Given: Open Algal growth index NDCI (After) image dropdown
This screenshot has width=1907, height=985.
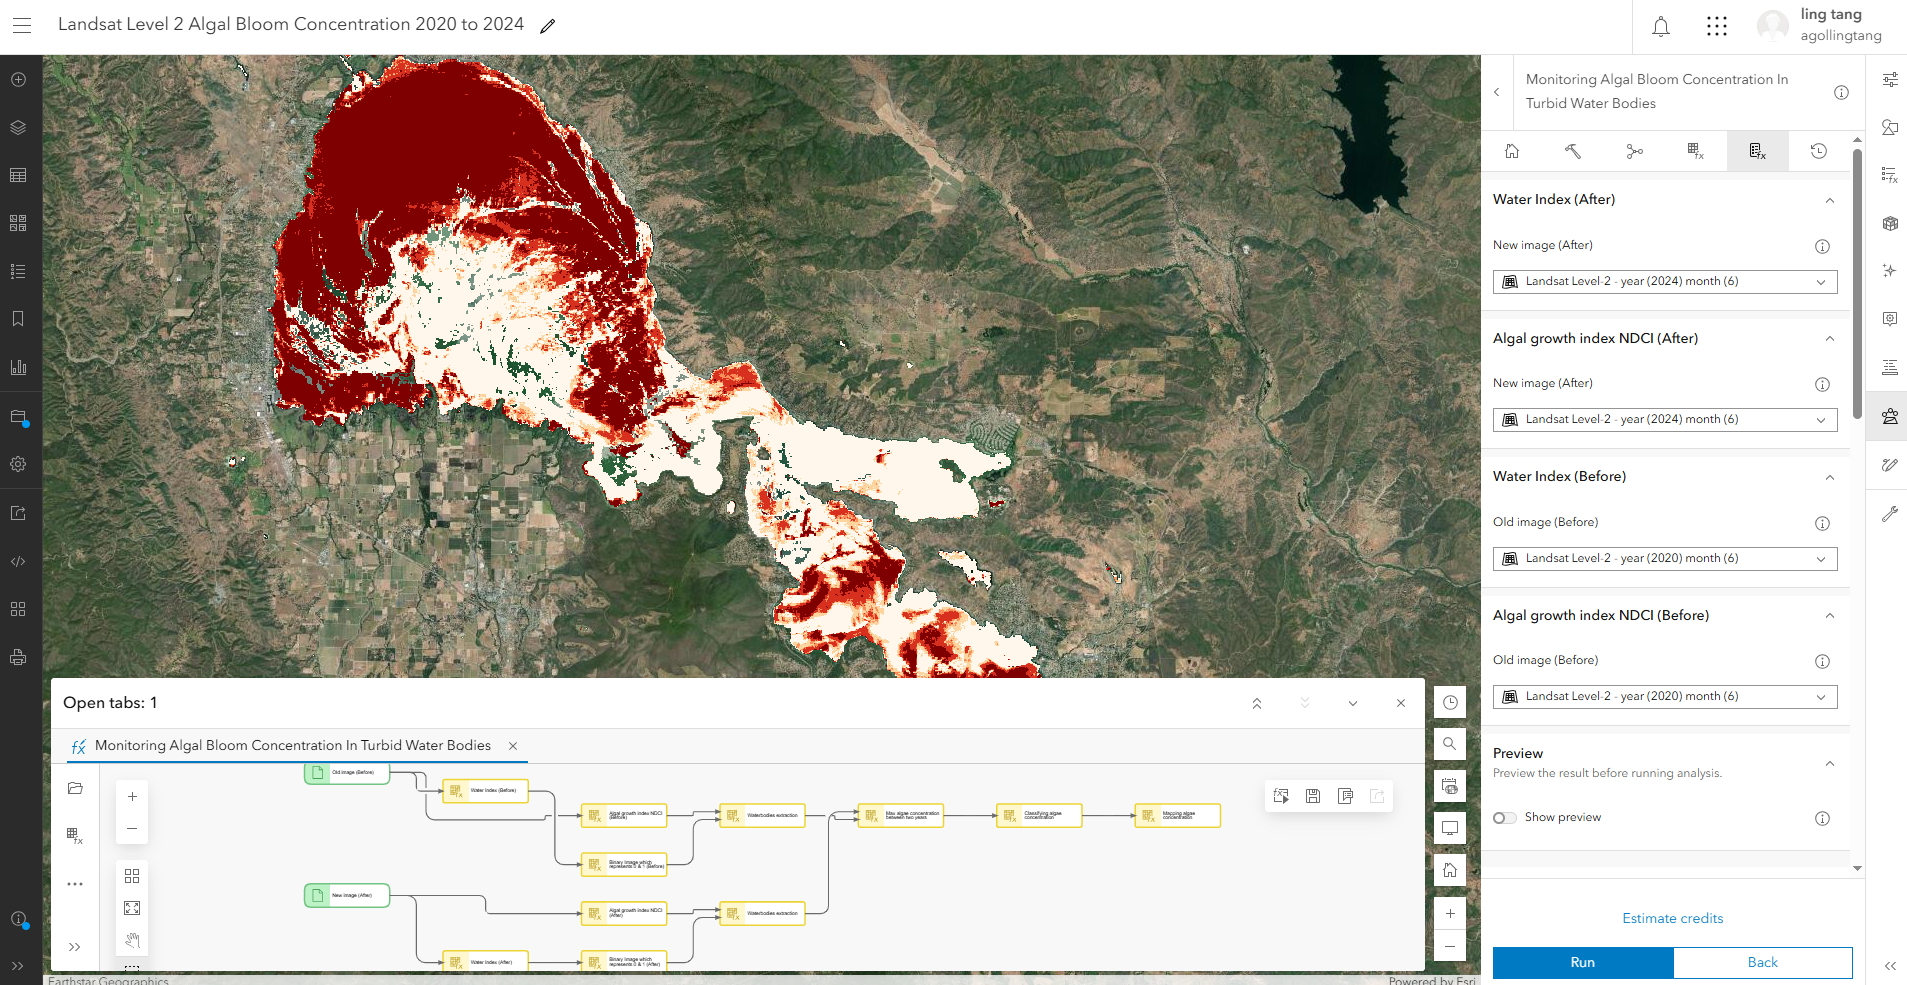Looking at the screenshot, I should click(x=1665, y=420).
